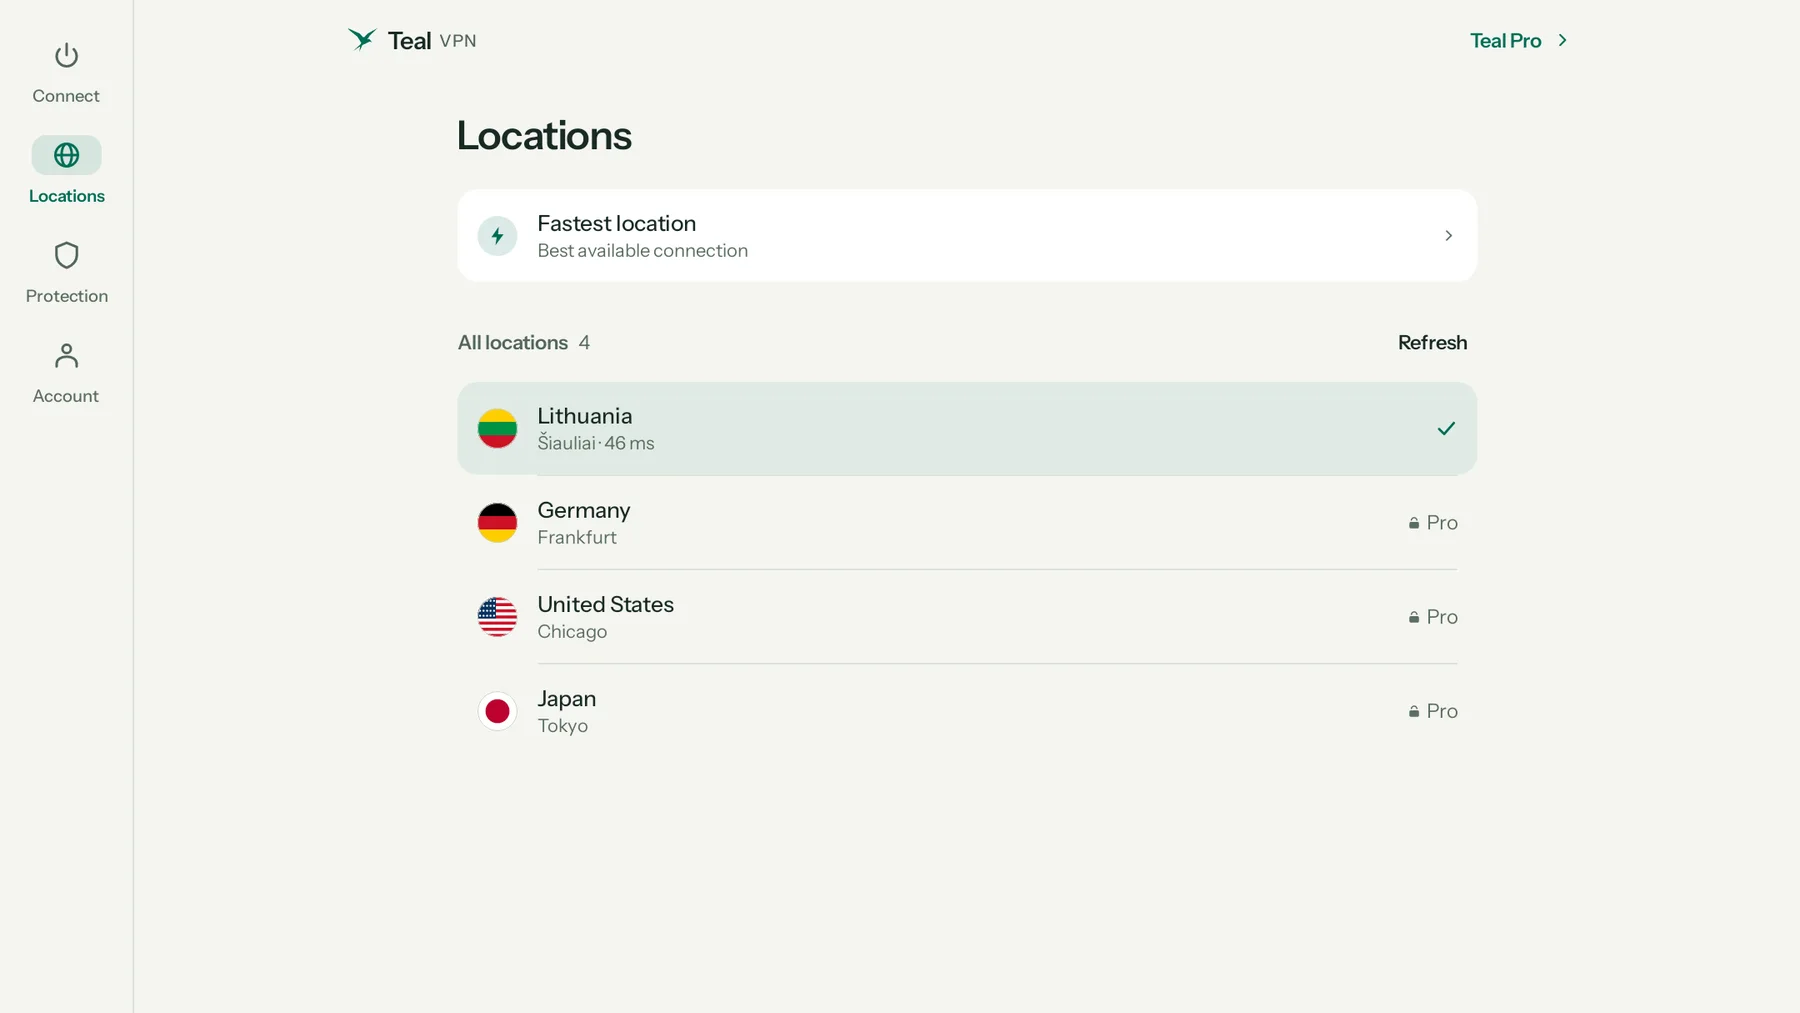
Task: Open the Connect power icon
Action: (66, 56)
